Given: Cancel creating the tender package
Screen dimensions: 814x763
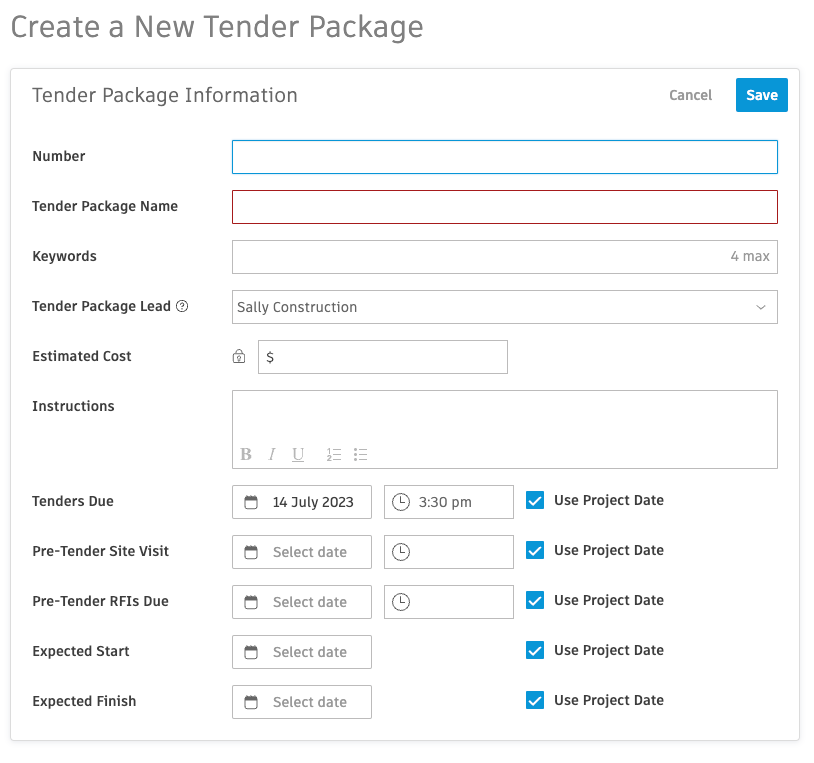Looking at the screenshot, I should (690, 95).
